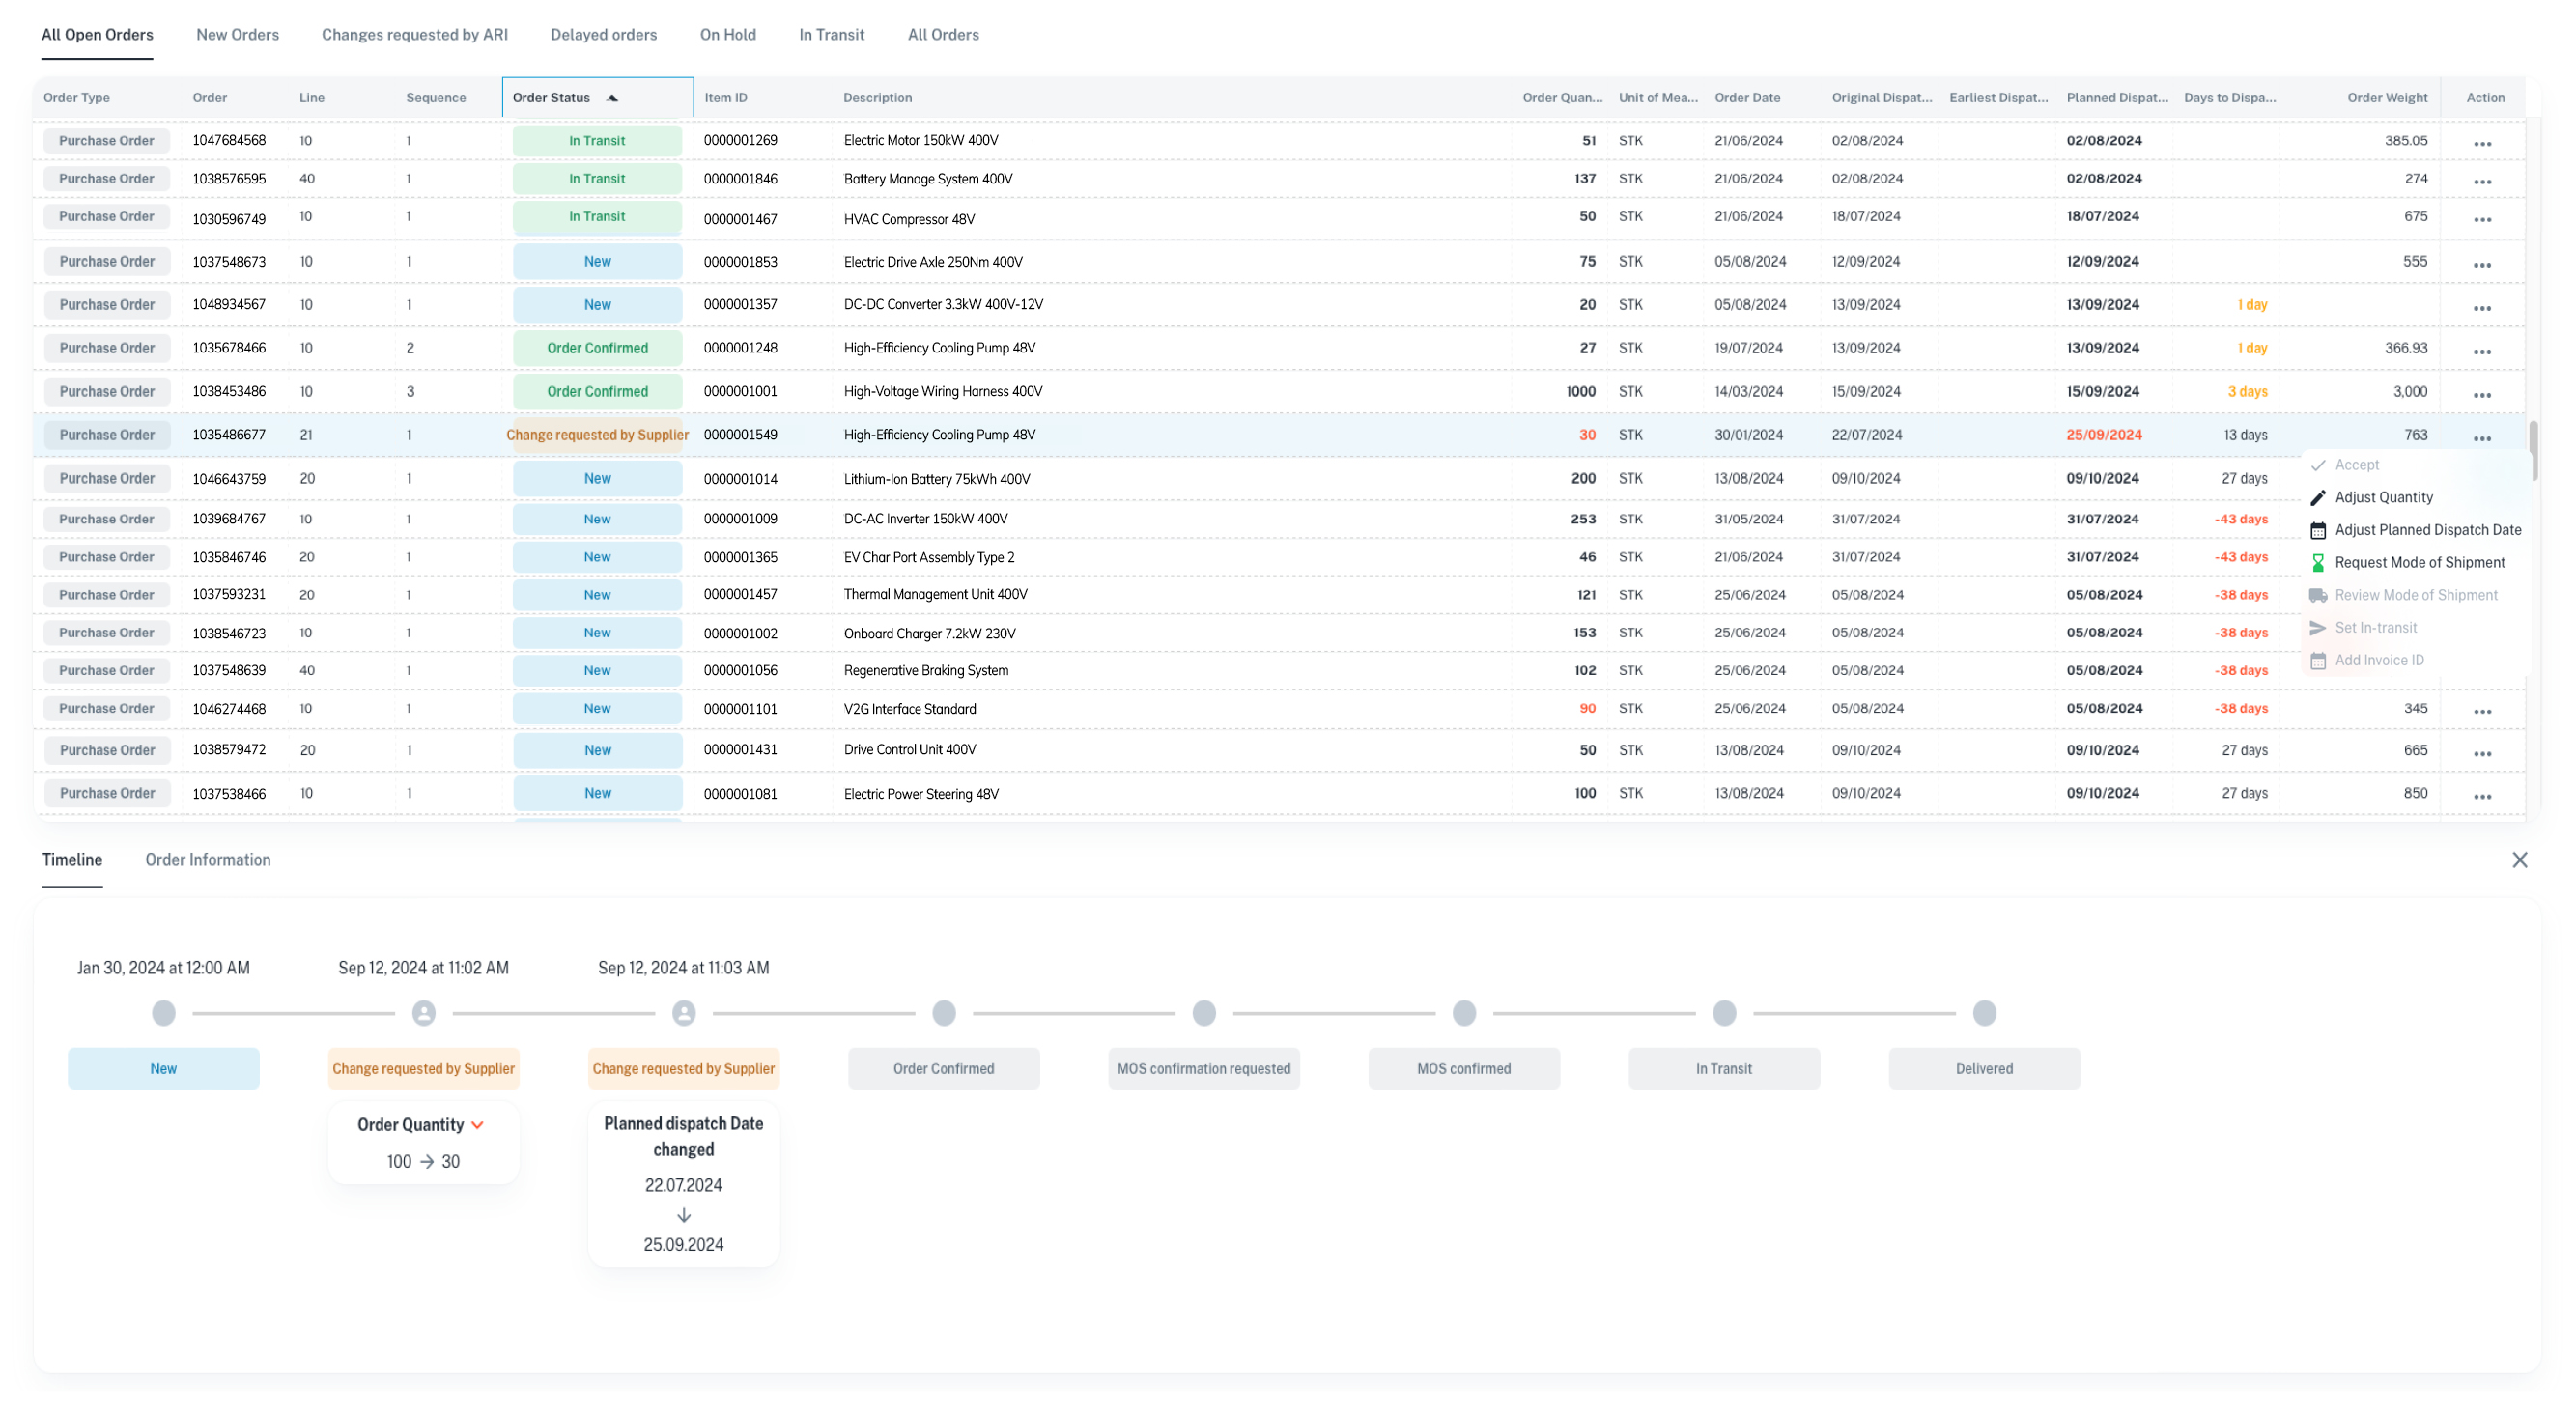Screen dimensions: 2576x1408
Task: Click calendar icon beside Adjust Planned Dispatch Date
Action: pos(2318,530)
